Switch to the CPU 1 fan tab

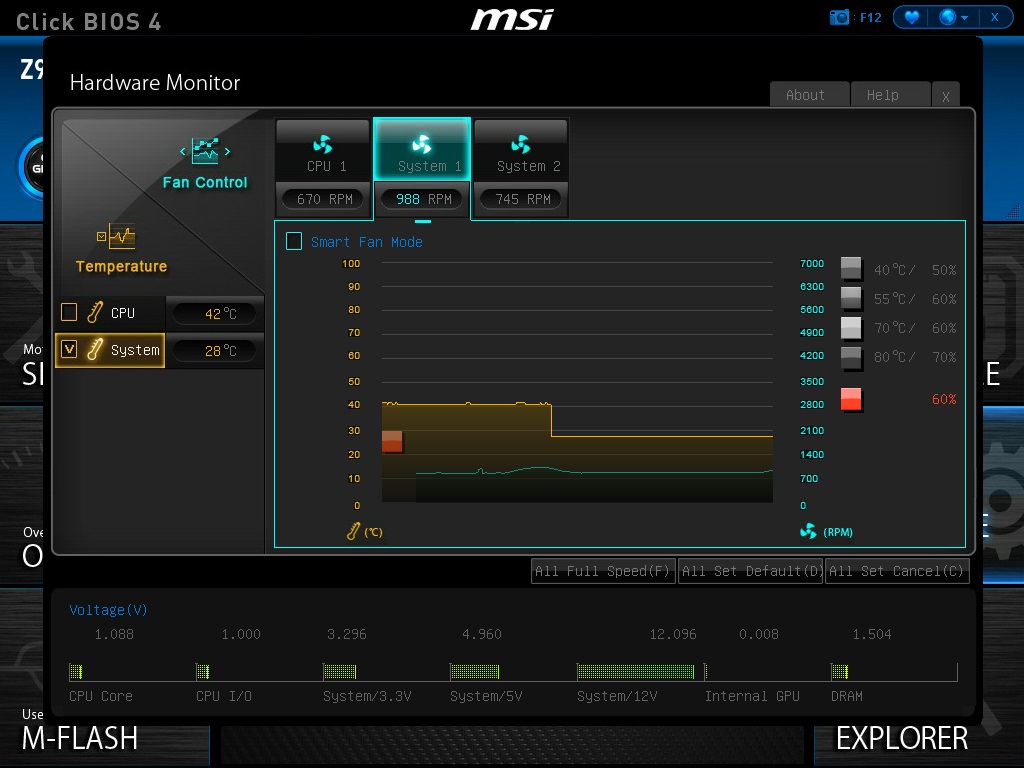(x=323, y=151)
